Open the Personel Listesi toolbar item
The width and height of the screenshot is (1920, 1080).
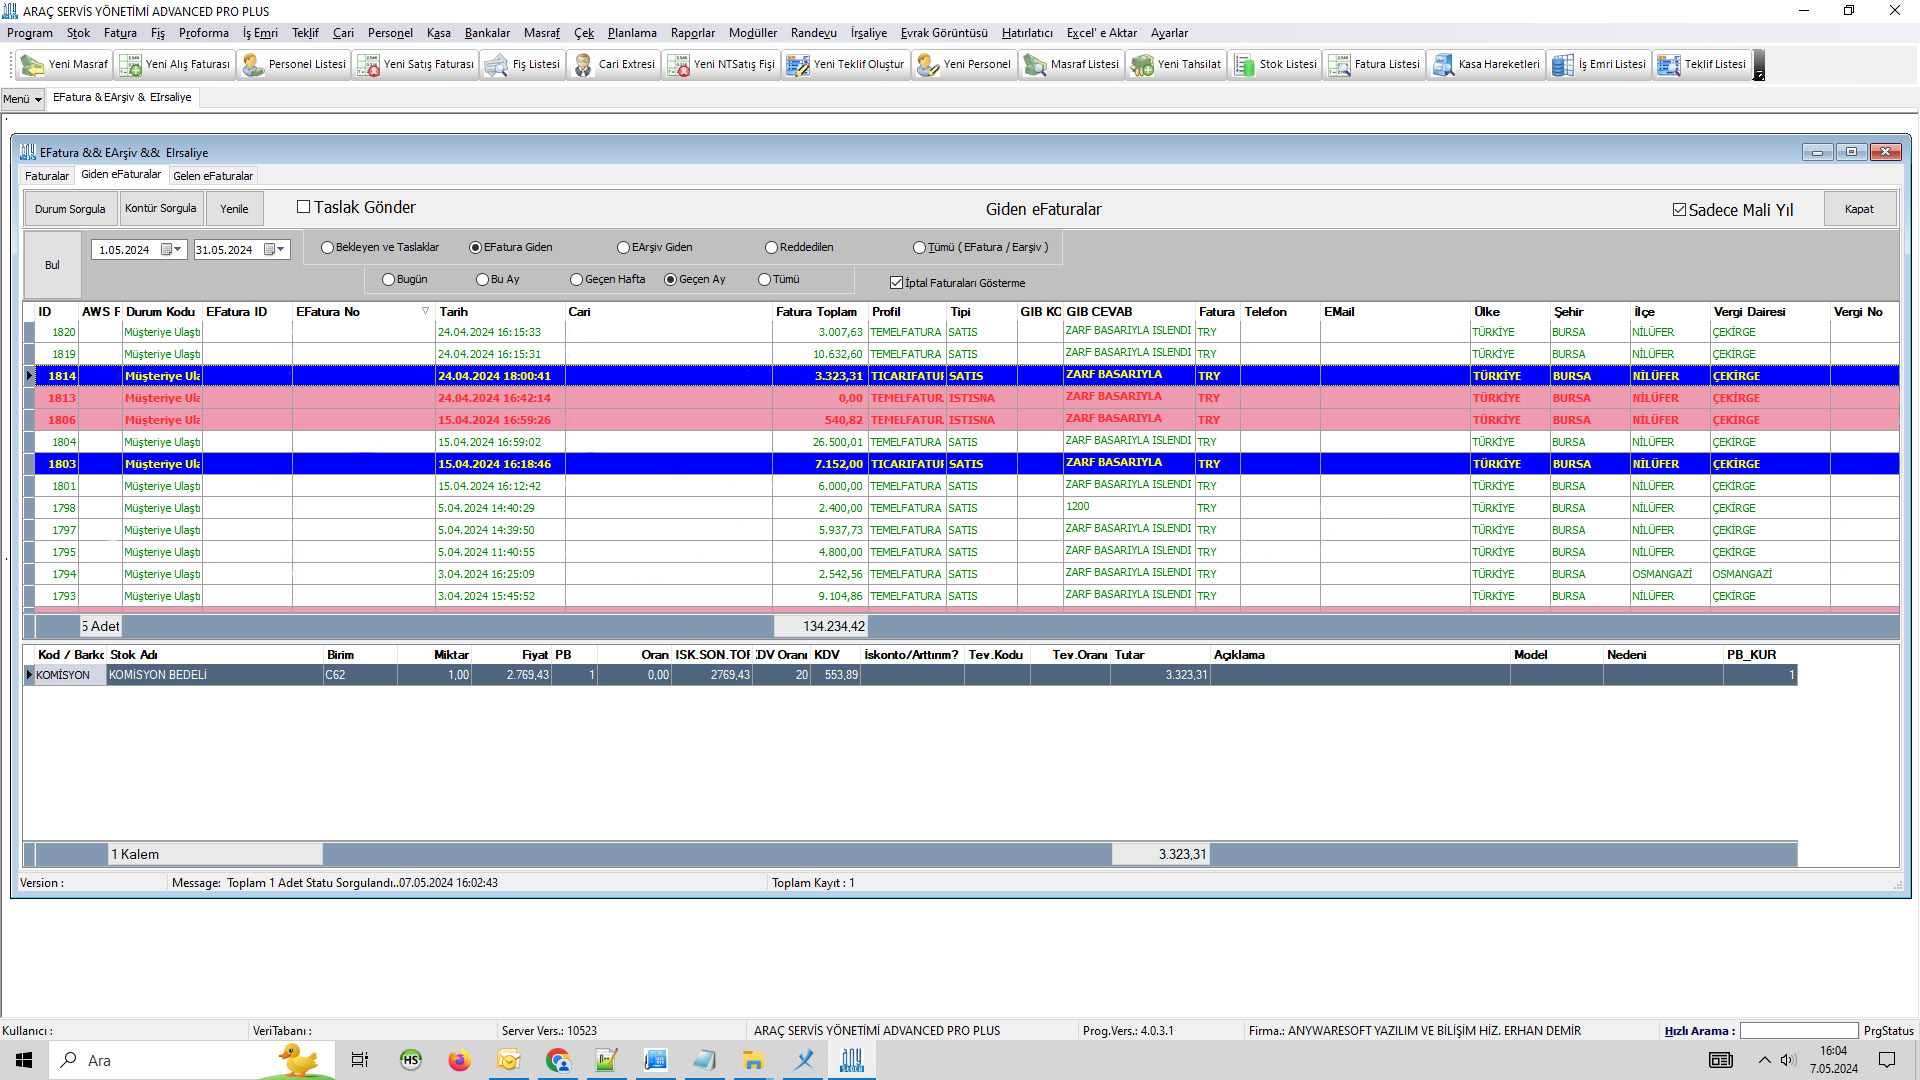[294, 65]
